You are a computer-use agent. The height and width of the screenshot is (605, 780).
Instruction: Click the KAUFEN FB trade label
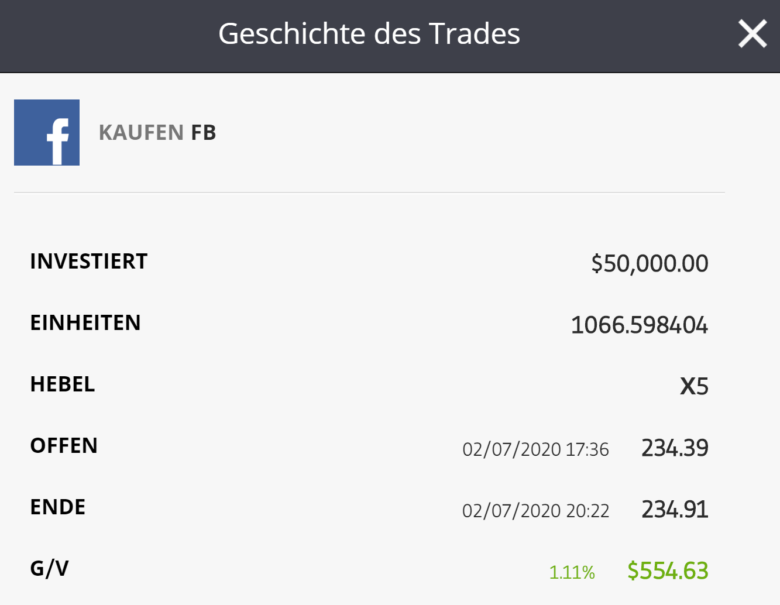click(157, 132)
